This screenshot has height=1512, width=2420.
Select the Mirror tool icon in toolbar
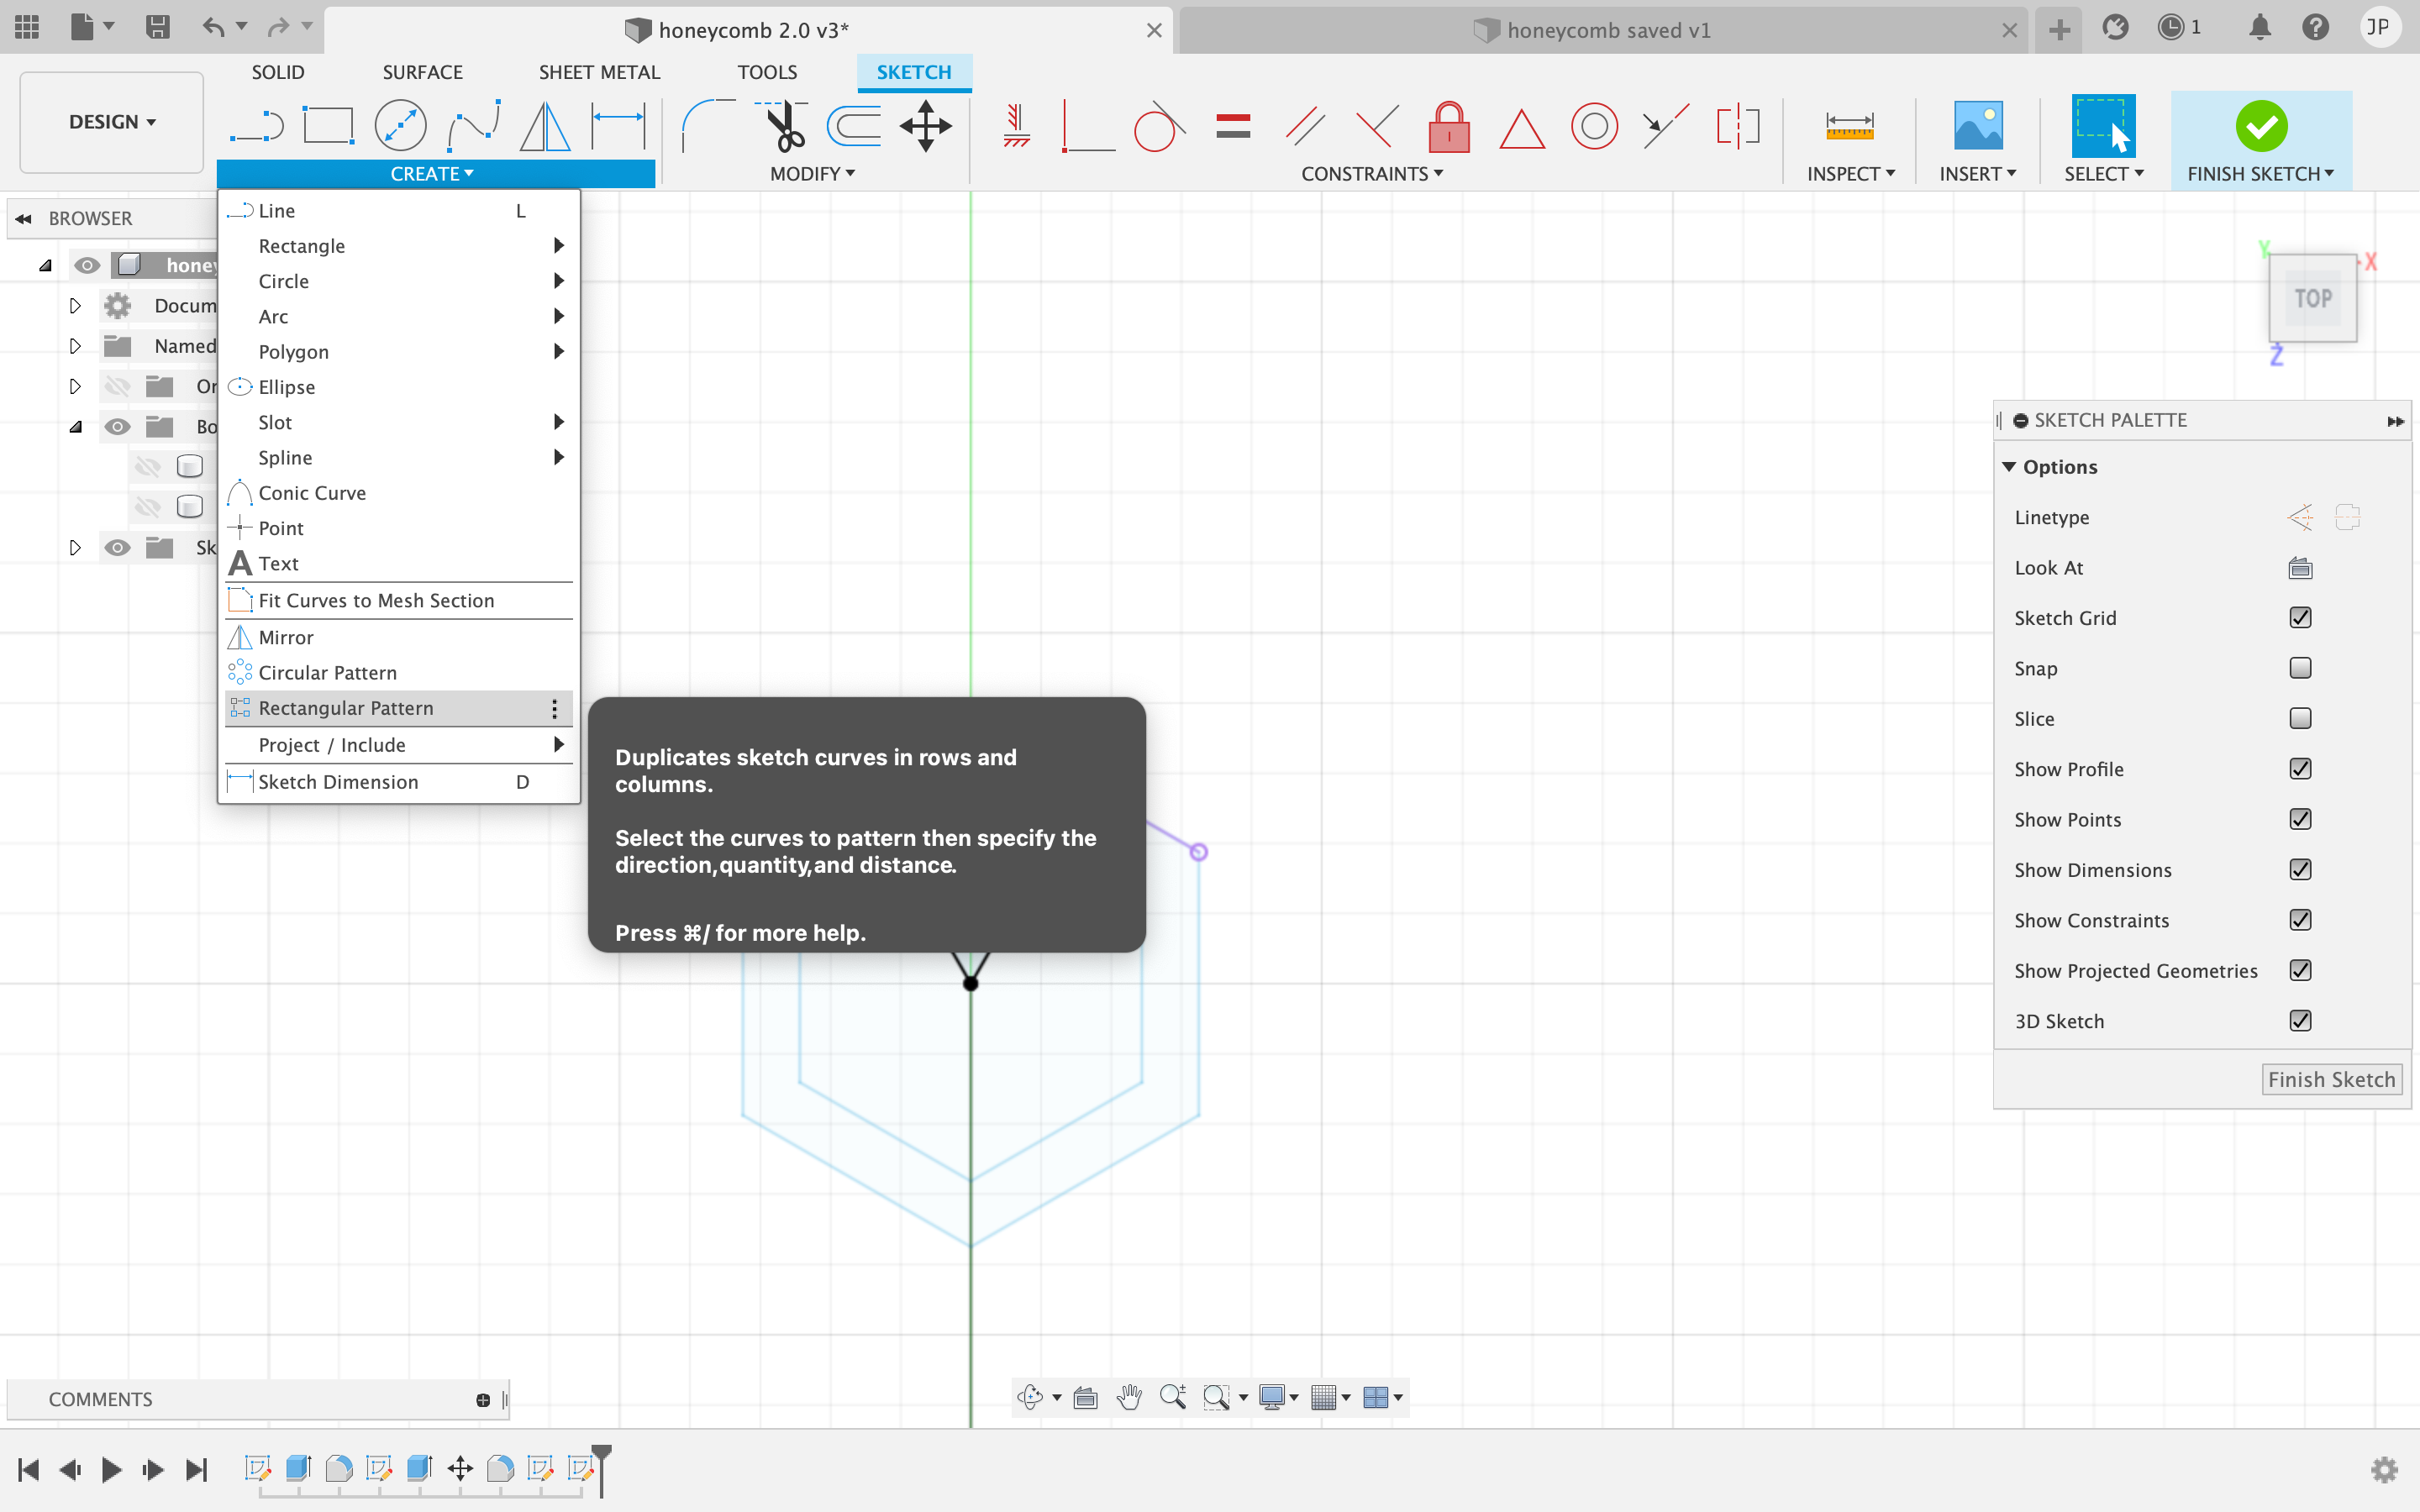(x=545, y=127)
